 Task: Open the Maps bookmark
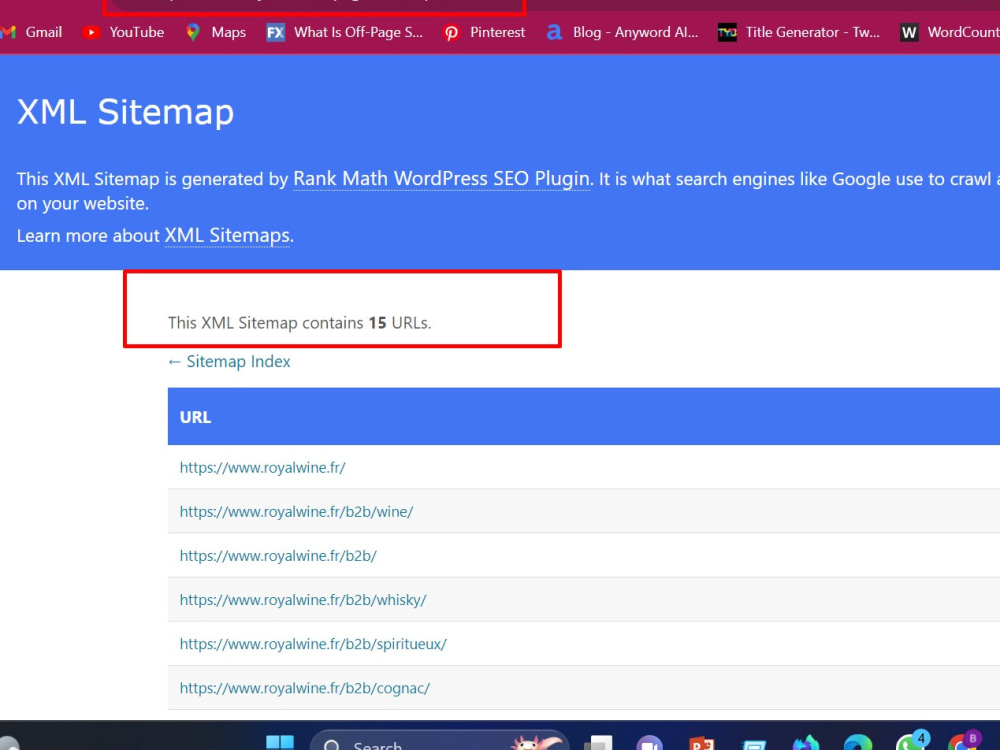pos(216,32)
